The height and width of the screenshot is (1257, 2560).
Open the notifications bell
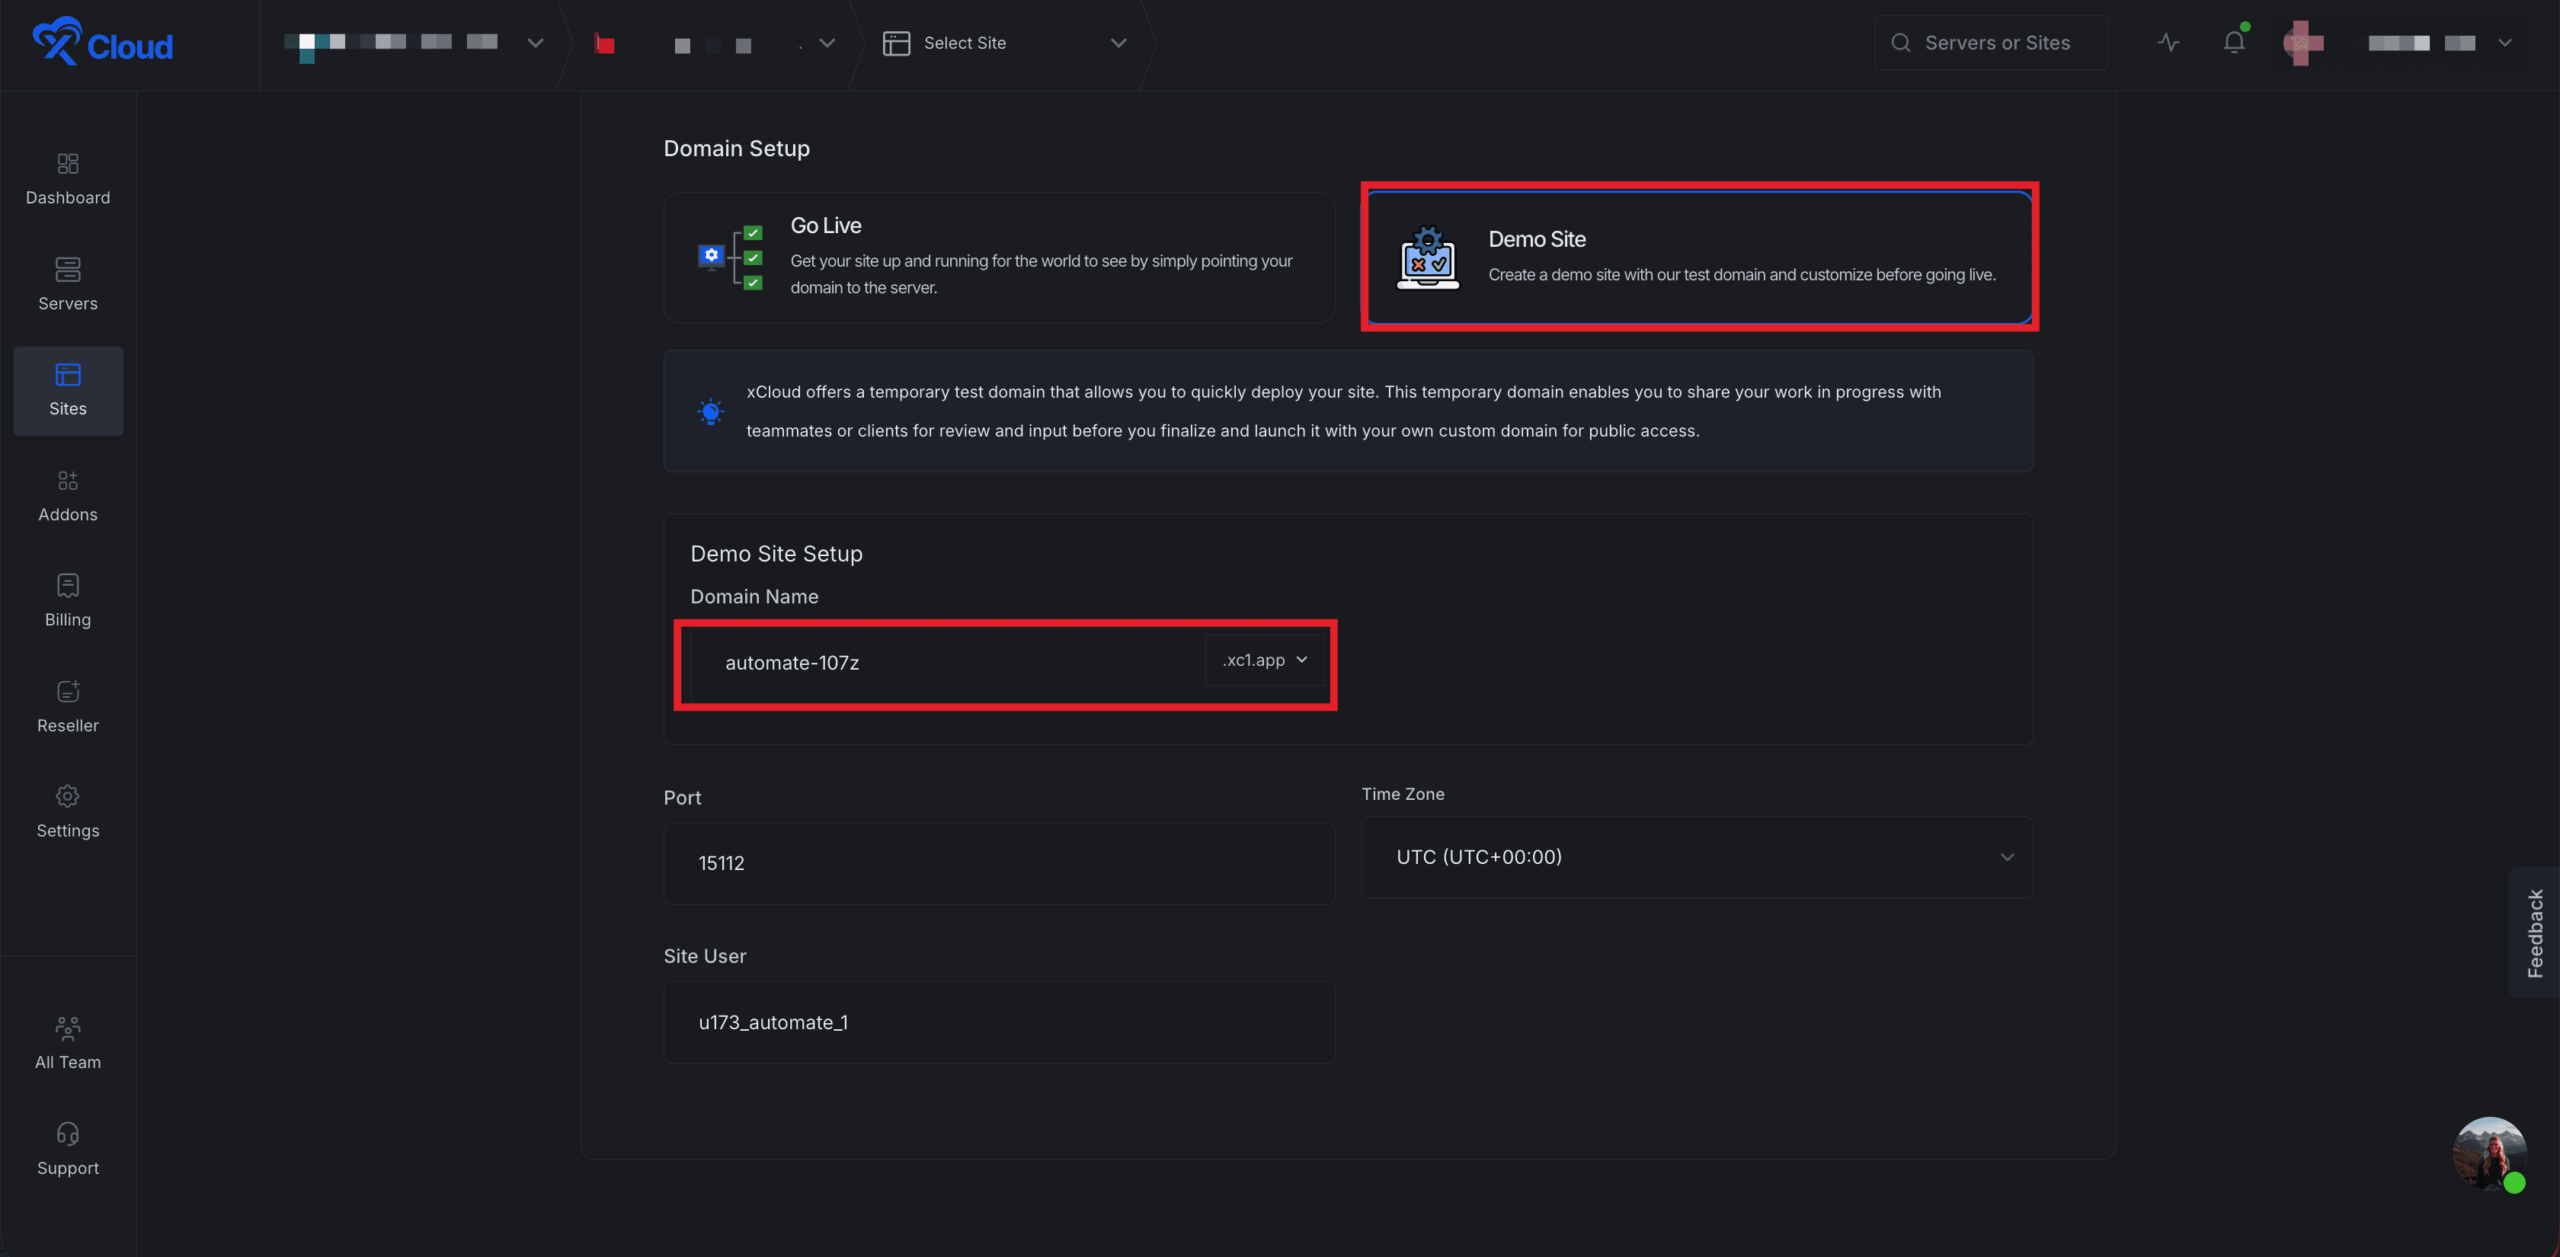(x=2234, y=43)
